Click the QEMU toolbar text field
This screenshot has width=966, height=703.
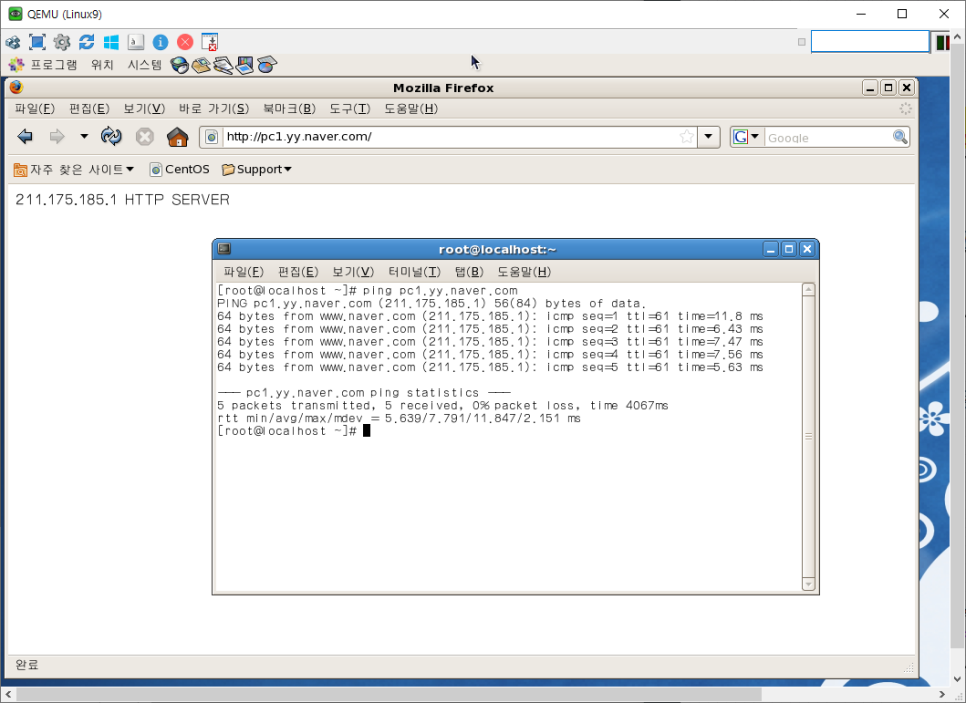coord(869,42)
